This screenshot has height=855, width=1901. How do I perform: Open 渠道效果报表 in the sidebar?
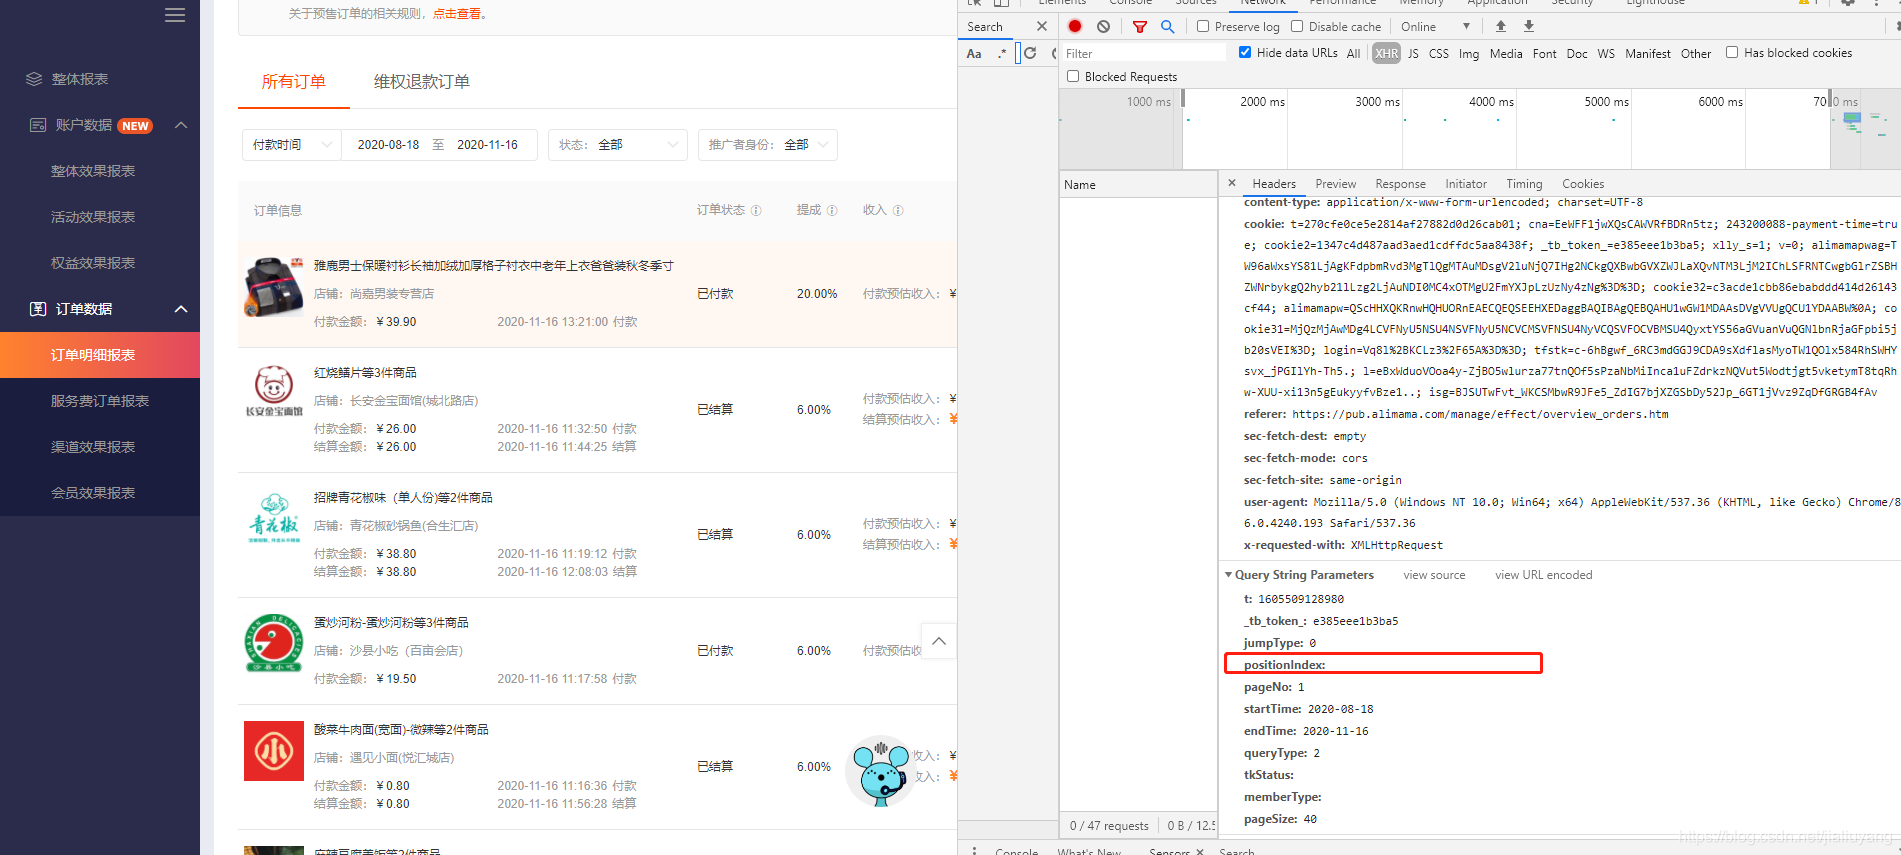pyautogui.click(x=93, y=447)
